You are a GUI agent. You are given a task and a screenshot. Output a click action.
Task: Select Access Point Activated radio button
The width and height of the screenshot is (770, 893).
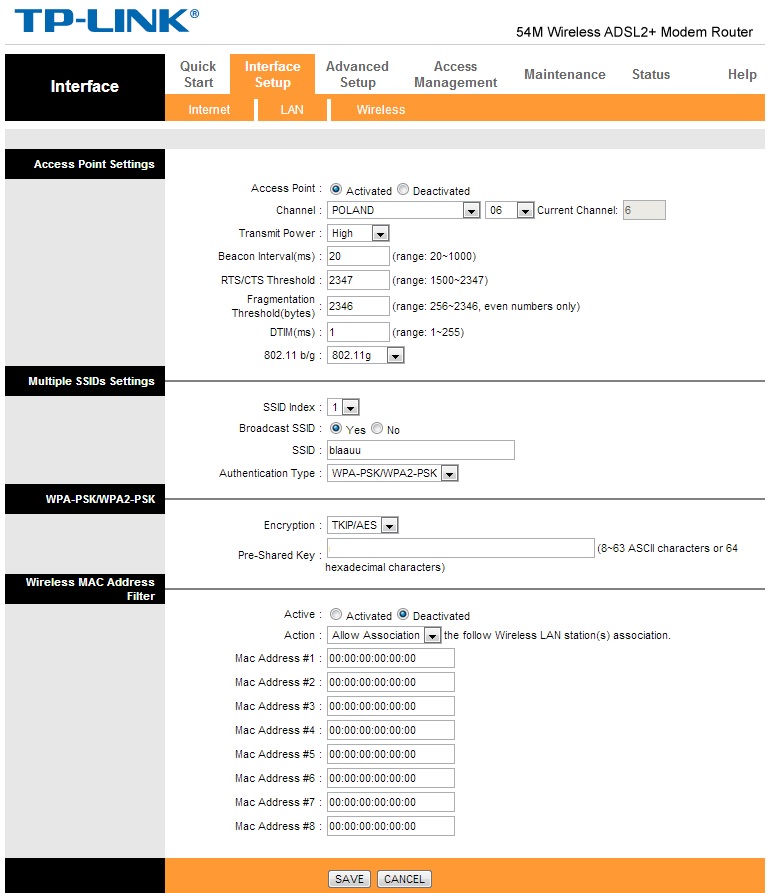point(336,189)
